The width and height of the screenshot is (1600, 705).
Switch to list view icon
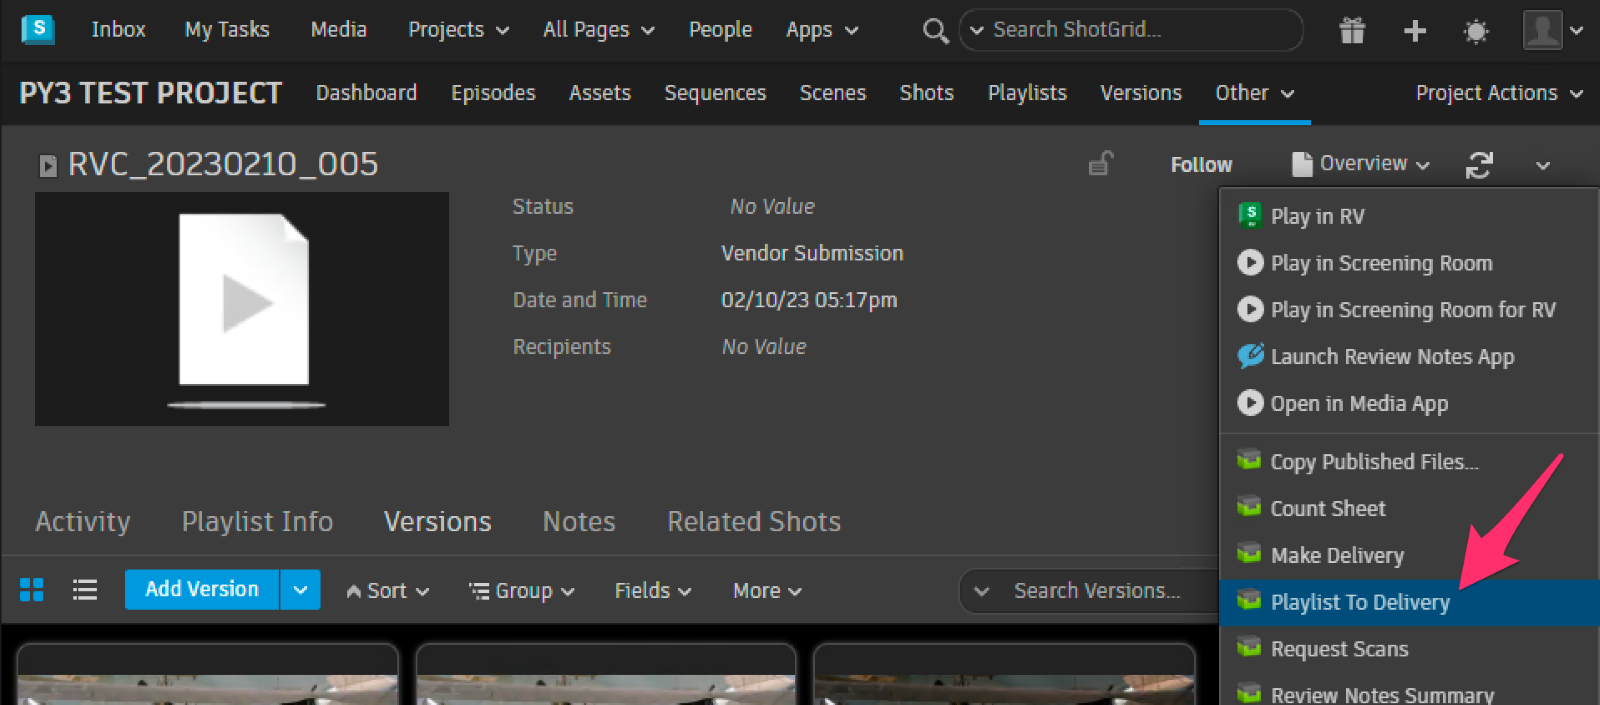[x=85, y=590]
